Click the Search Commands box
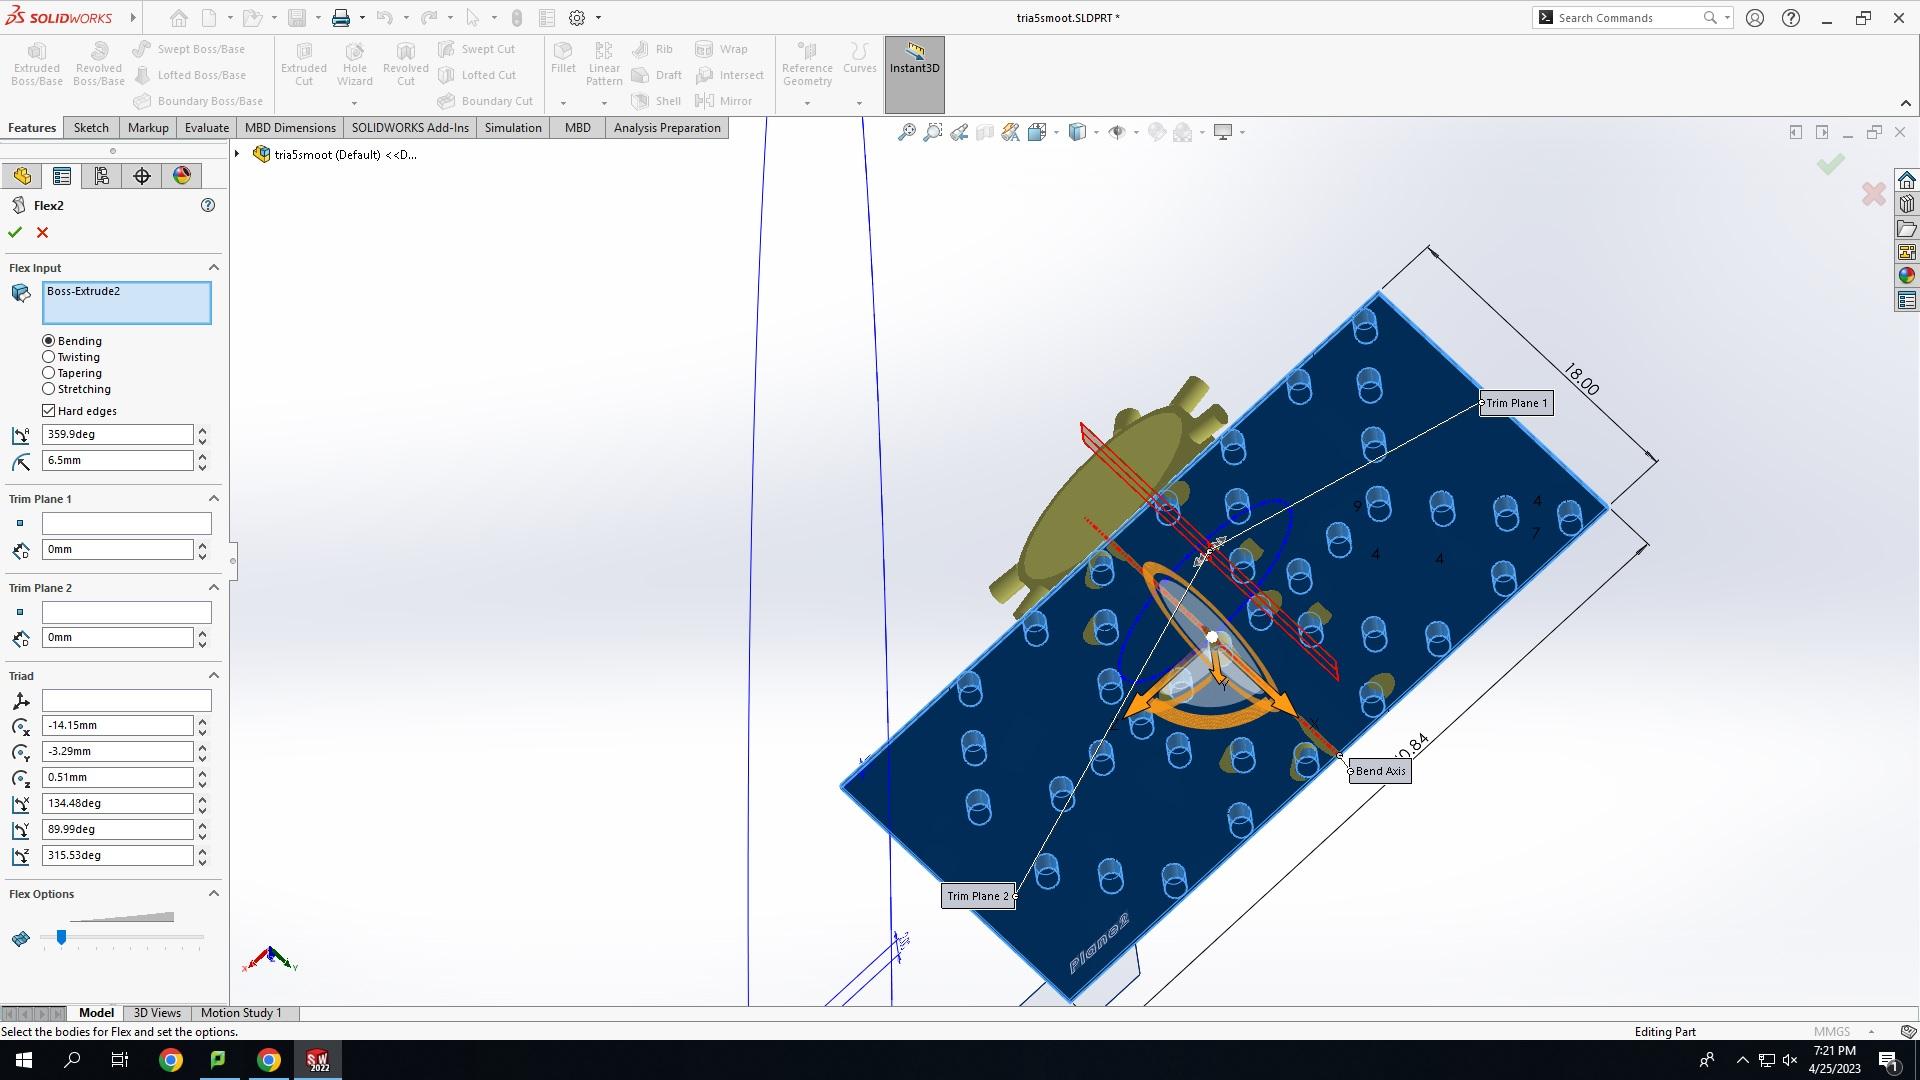This screenshot has height=1080, width=1920. (x=1630, y=18)
